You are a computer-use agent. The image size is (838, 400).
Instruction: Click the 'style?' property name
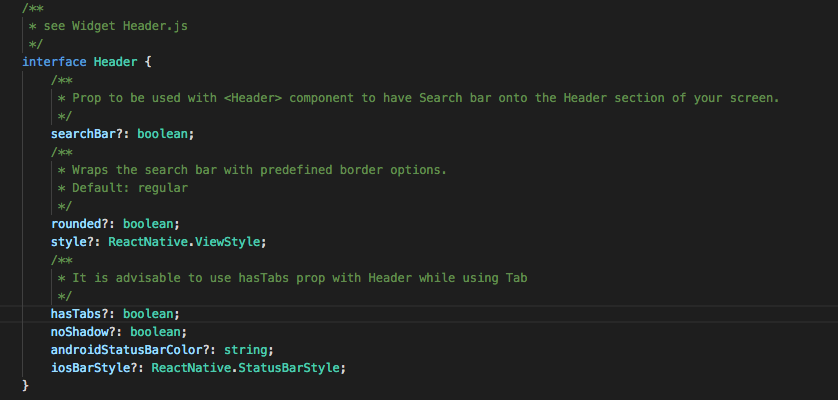pos(73,242)
